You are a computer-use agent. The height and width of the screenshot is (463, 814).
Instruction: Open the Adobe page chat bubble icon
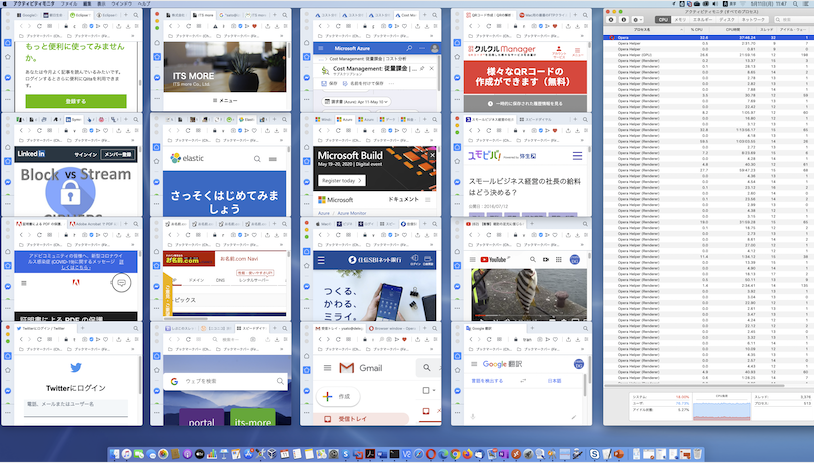pos(121,284)
